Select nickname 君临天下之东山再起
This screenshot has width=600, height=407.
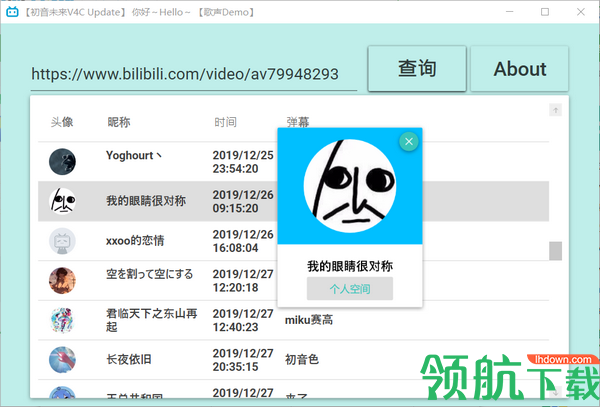coord(152,320)
